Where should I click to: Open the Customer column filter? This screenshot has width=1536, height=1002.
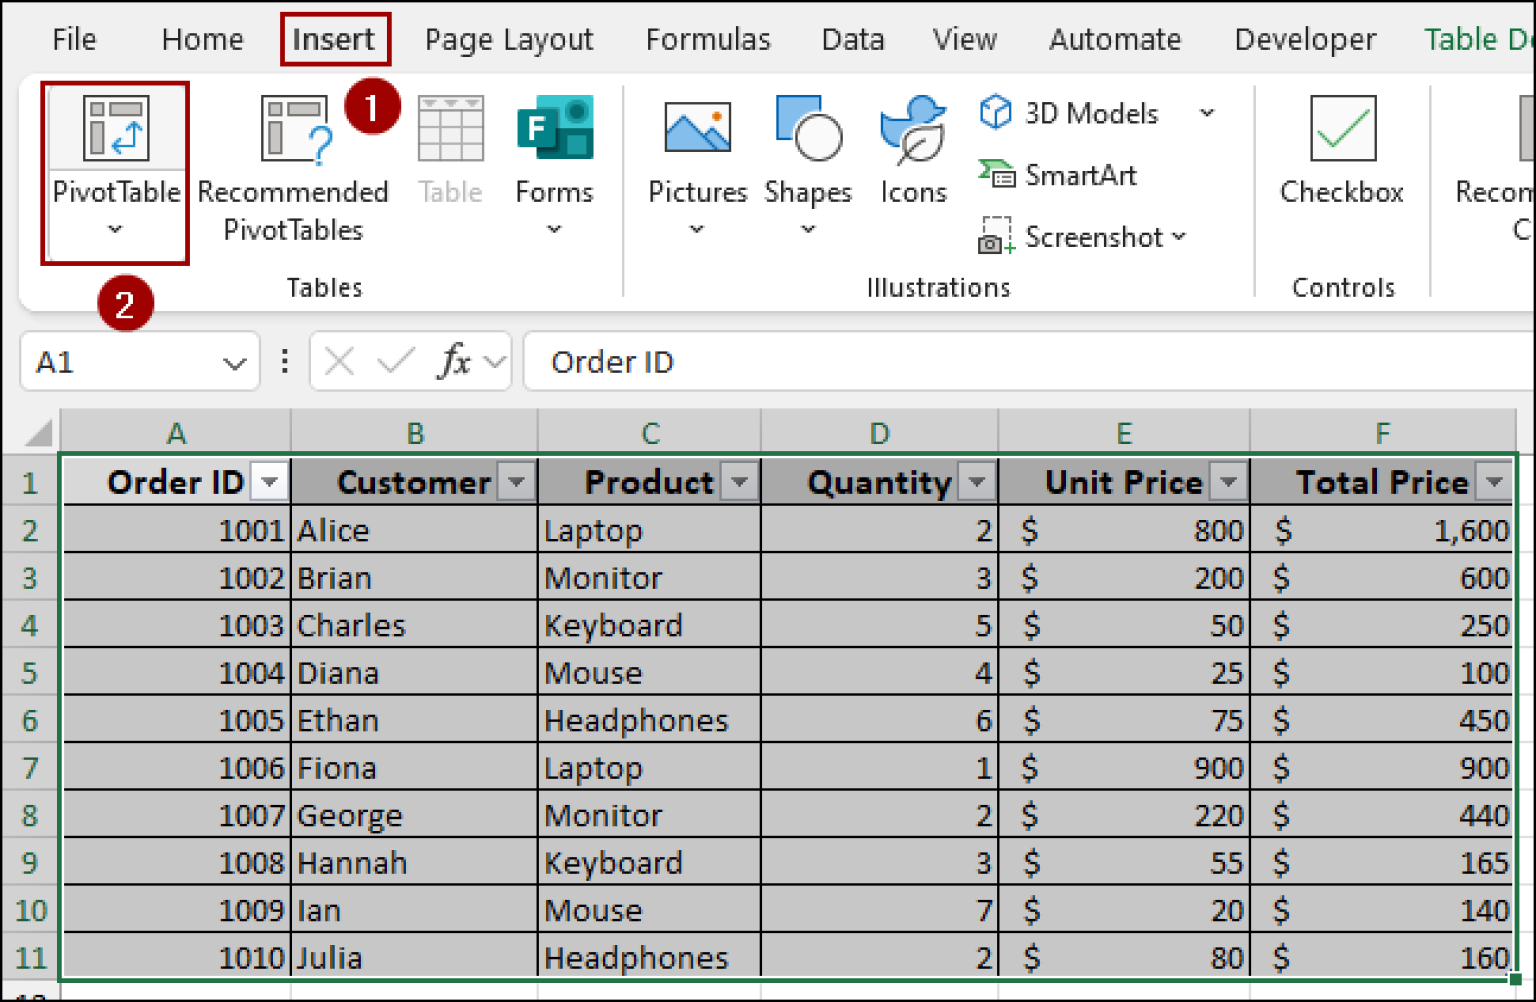[516, 481]
